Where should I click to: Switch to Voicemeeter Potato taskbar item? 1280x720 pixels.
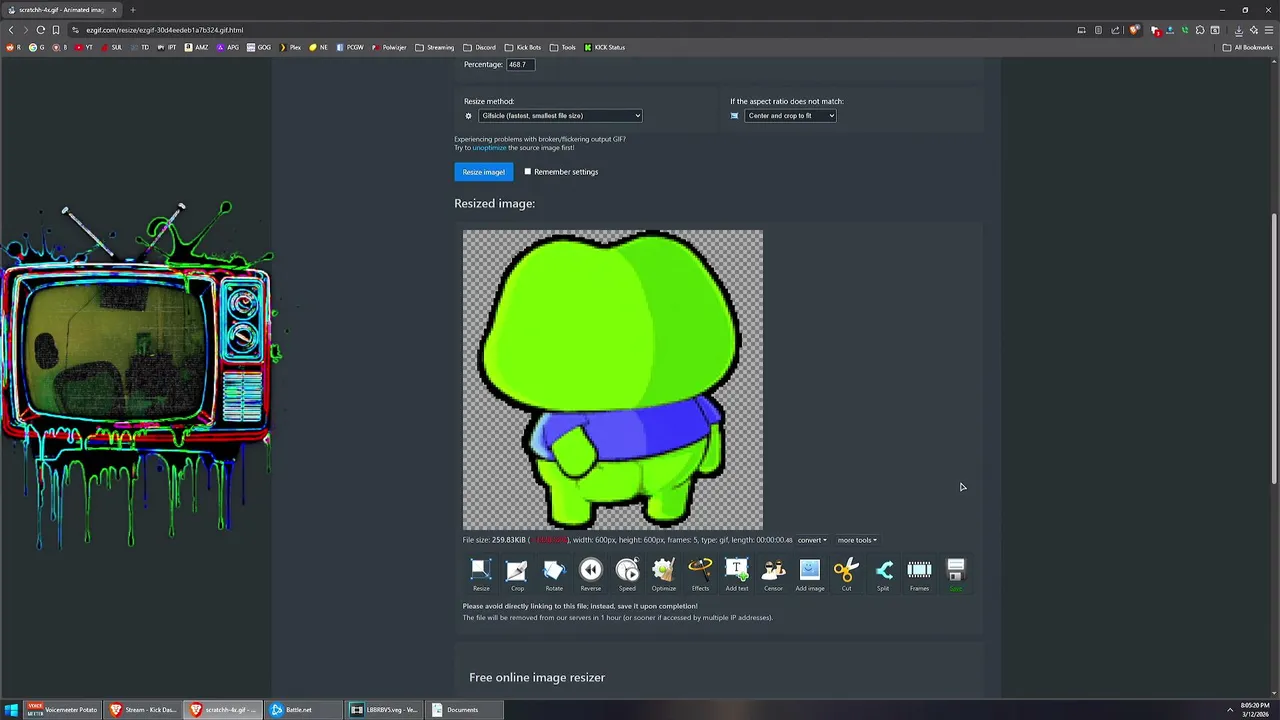tap(63, 710)
